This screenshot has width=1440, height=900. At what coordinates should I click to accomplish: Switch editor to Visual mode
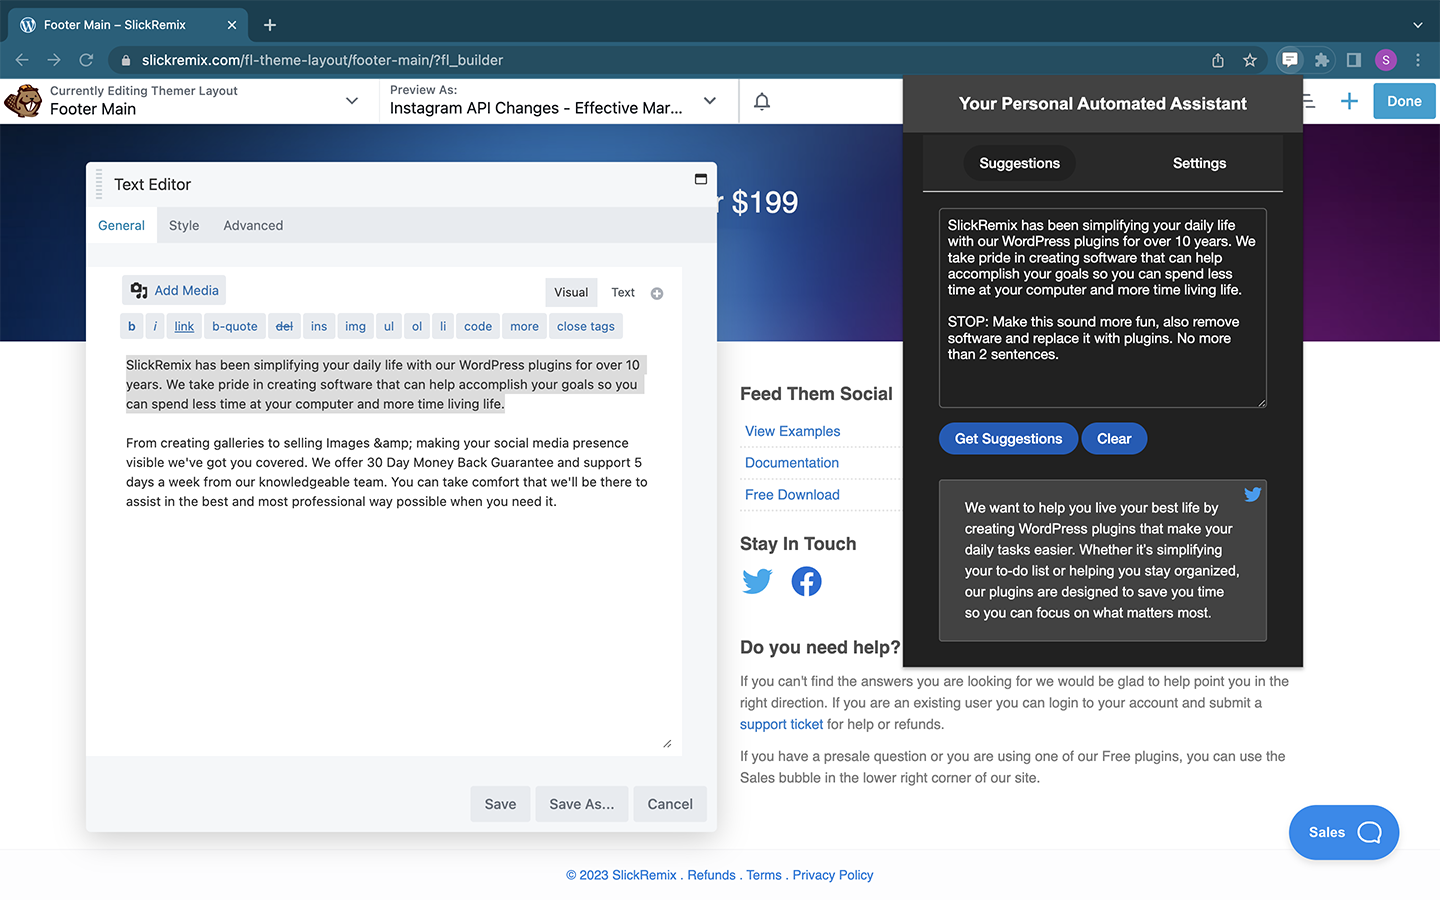click(x=571, y=292)
